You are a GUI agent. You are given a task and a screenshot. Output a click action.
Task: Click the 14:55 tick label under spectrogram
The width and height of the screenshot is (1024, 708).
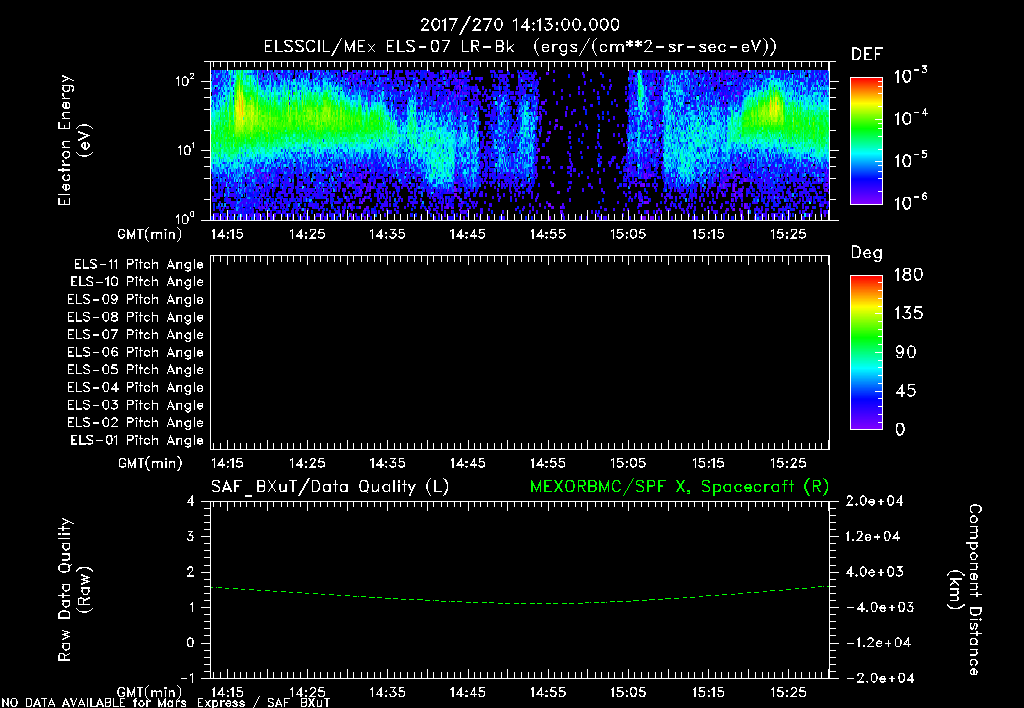547,234
